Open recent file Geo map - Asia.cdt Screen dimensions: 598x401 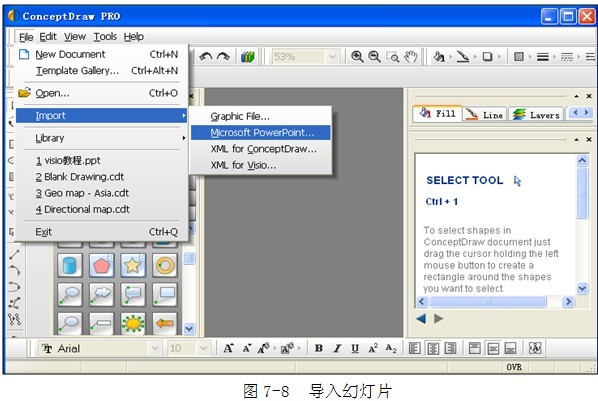click(x=102, y=193)
